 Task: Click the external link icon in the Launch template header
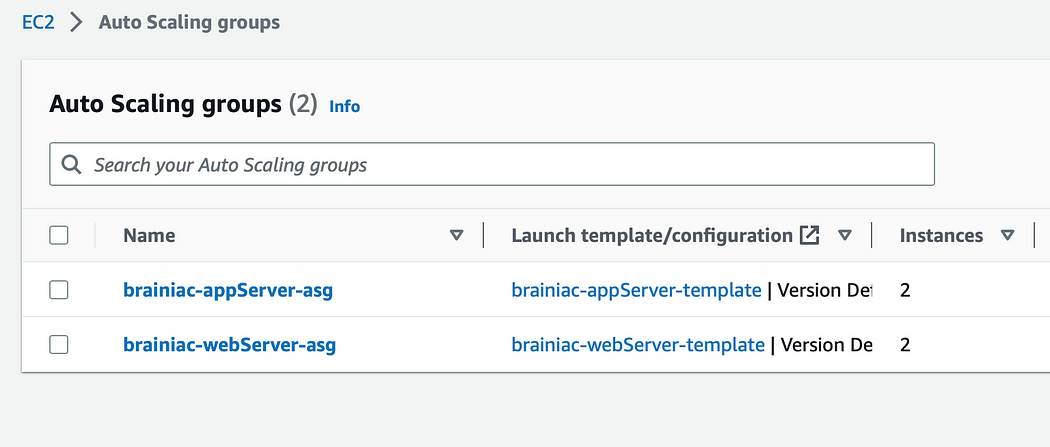tap(810, 236)
